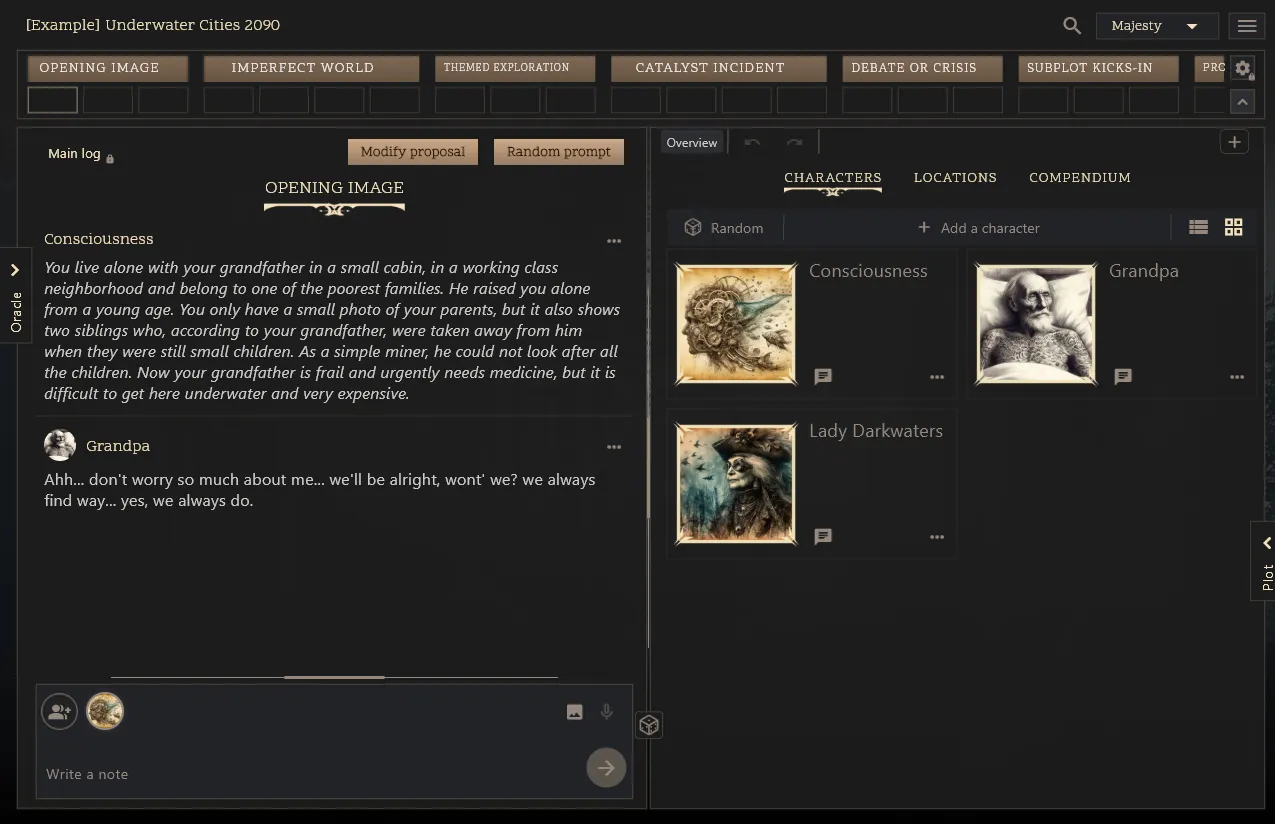Send the note with arrow button

(x=606, y=768)
